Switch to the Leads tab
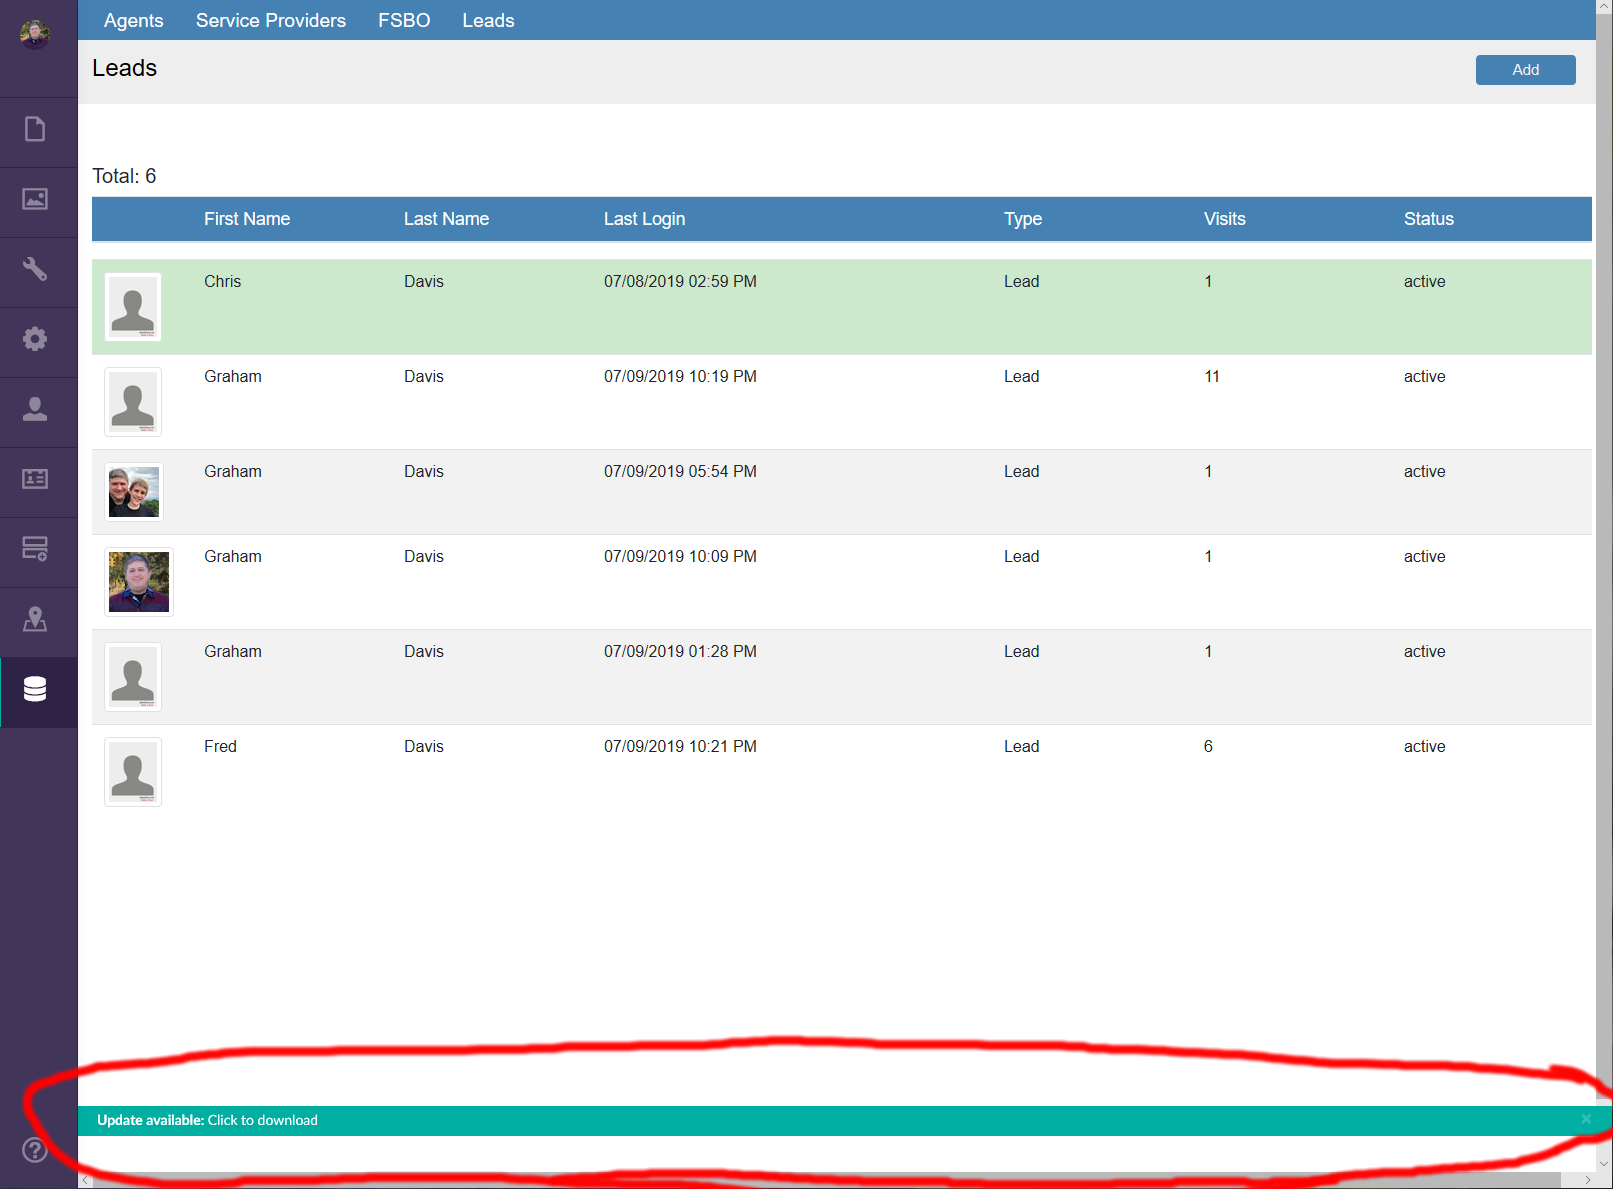 488,21
